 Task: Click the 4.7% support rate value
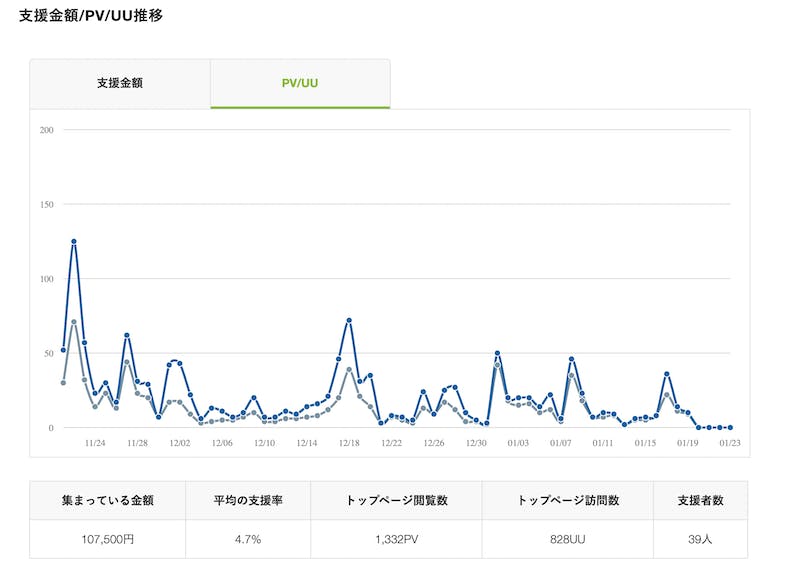click(248, 539)
